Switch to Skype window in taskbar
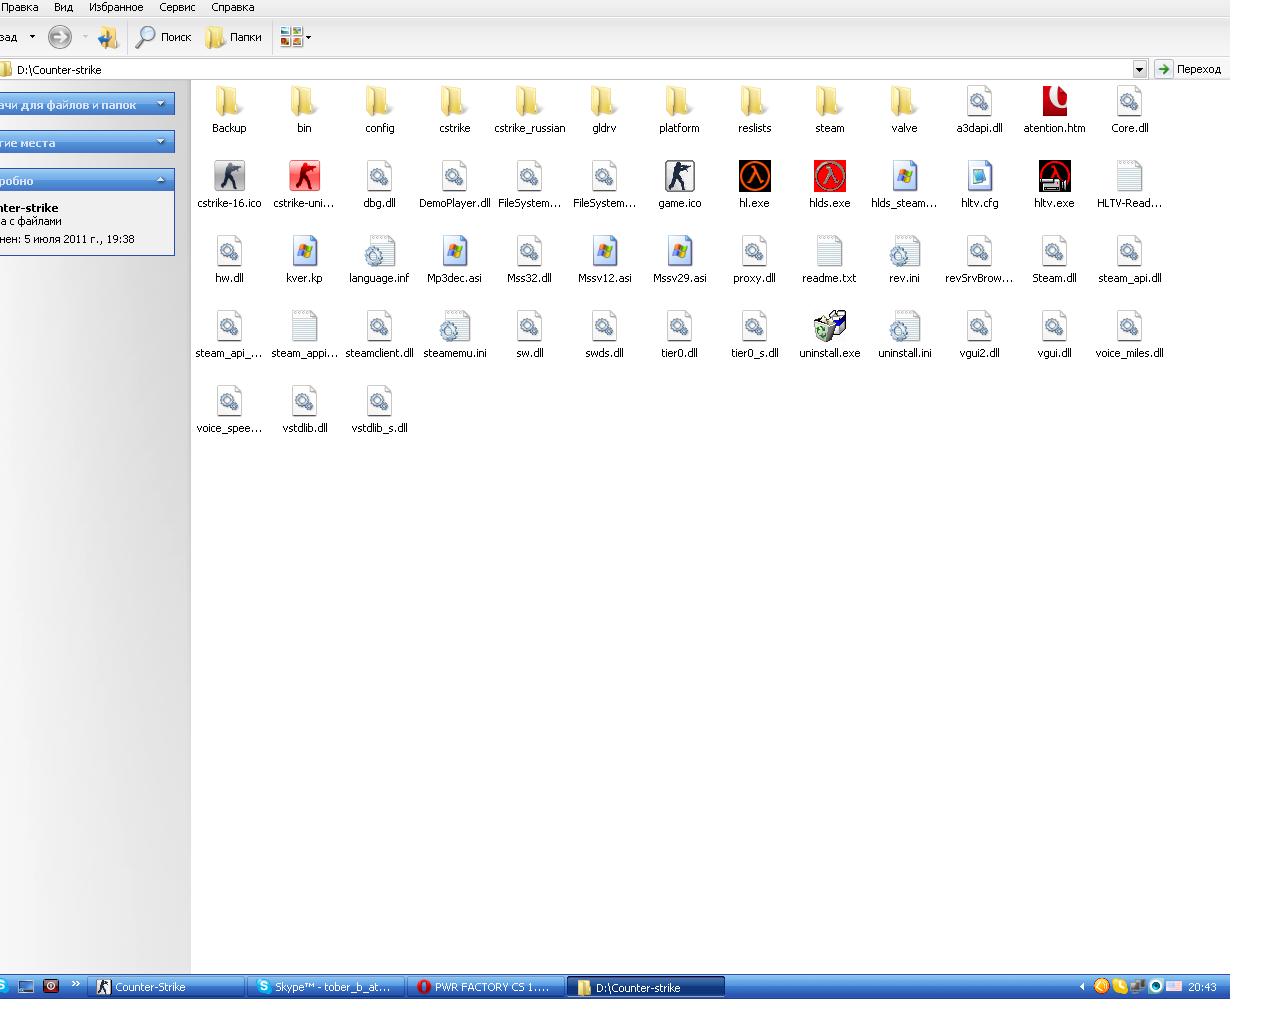 325,987
